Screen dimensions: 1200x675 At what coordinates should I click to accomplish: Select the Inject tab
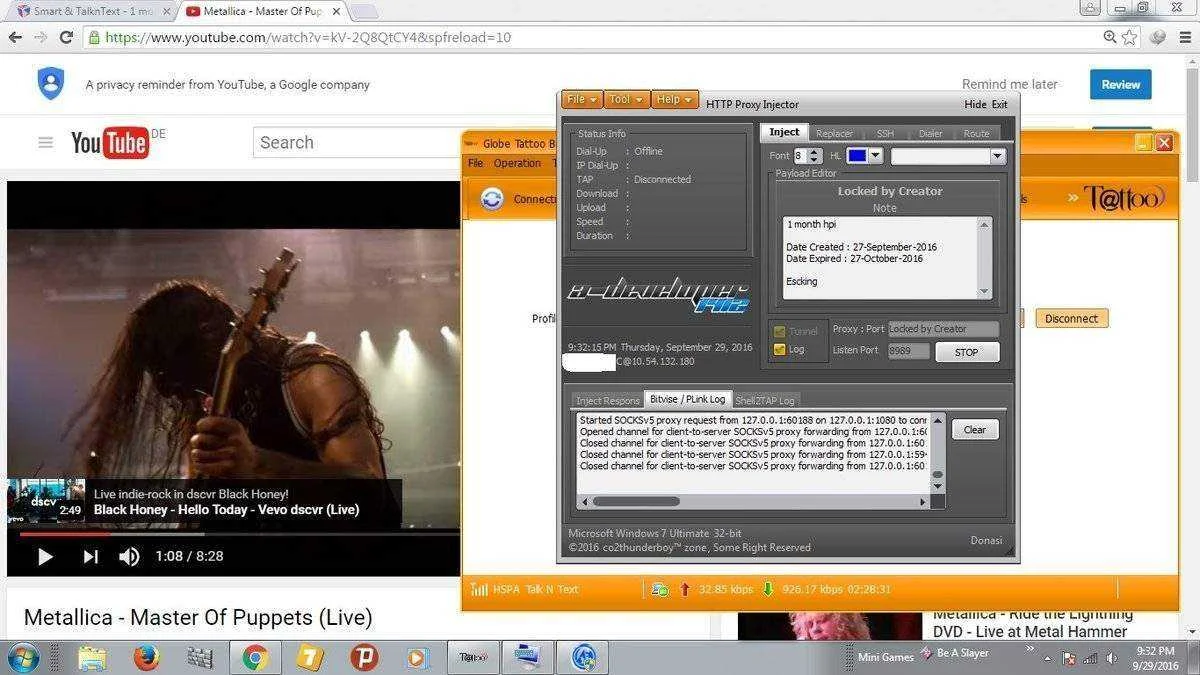click(x=784, y=132)
